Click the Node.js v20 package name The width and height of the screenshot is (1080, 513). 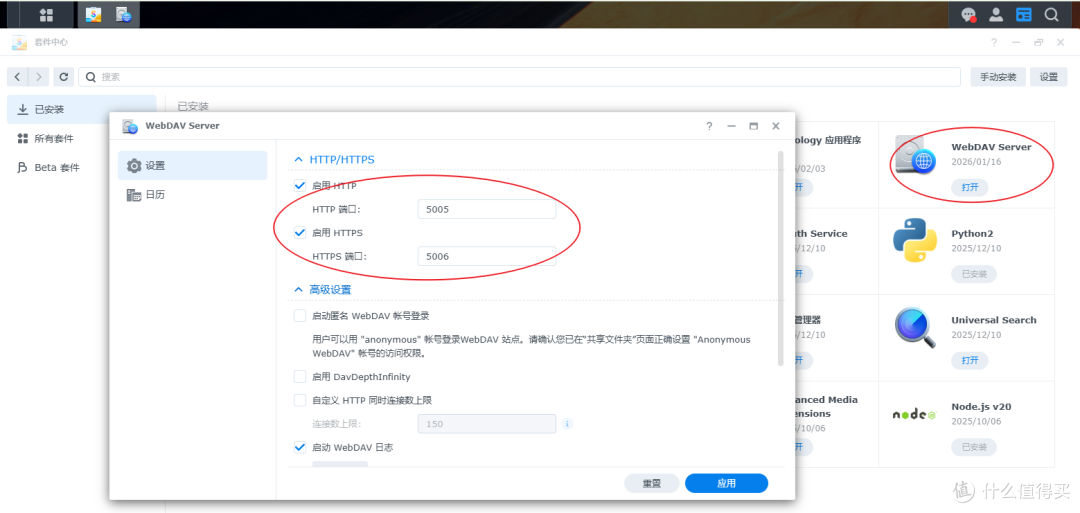[981, 406]
